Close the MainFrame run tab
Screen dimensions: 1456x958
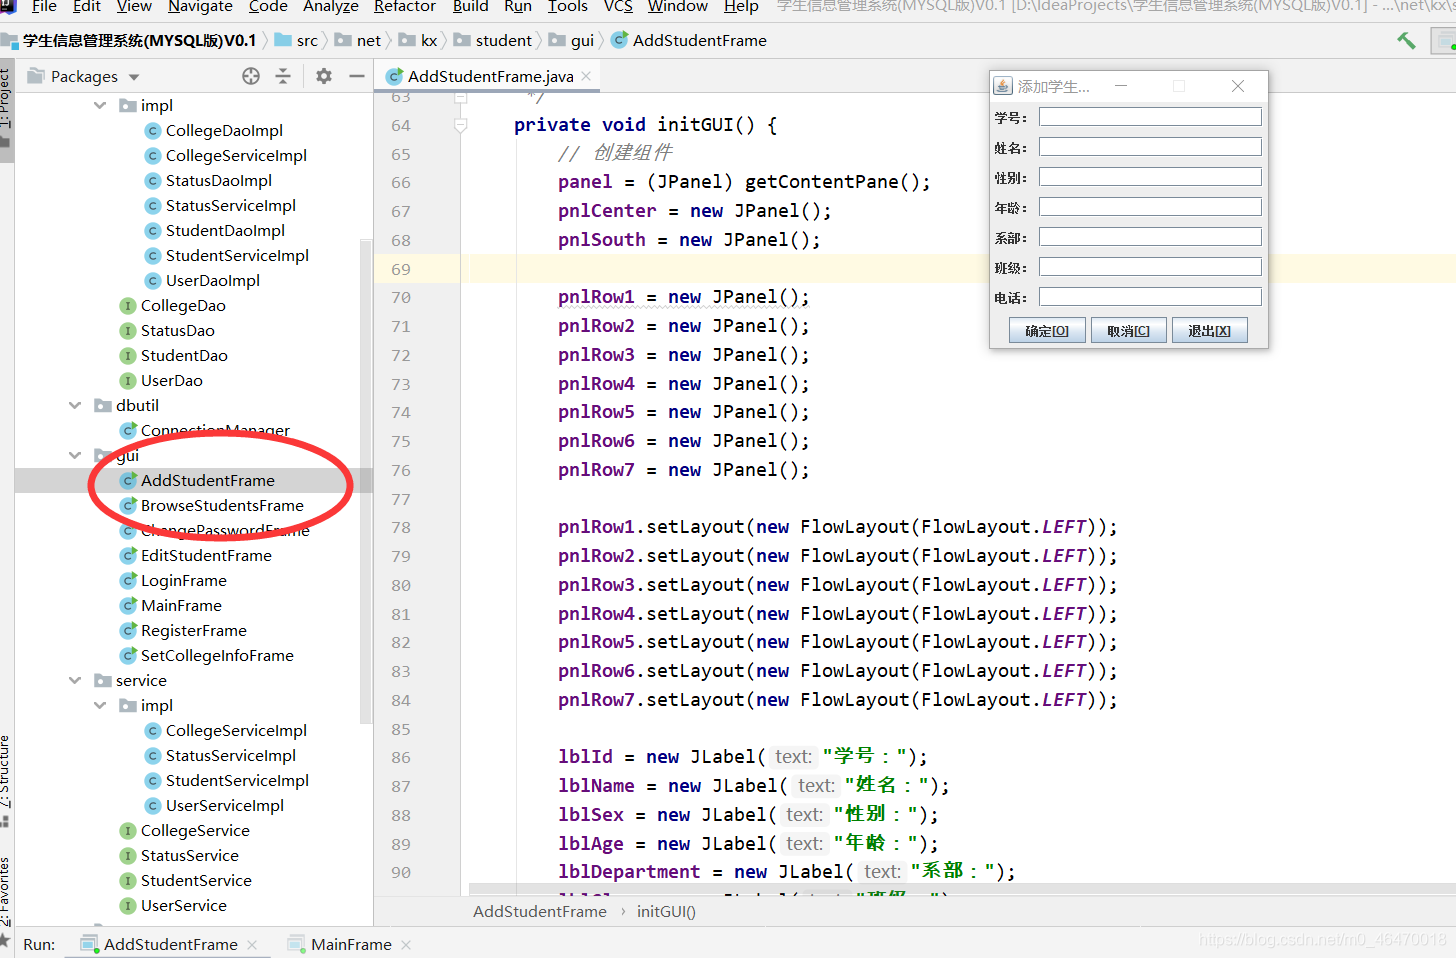pos(406,944)
